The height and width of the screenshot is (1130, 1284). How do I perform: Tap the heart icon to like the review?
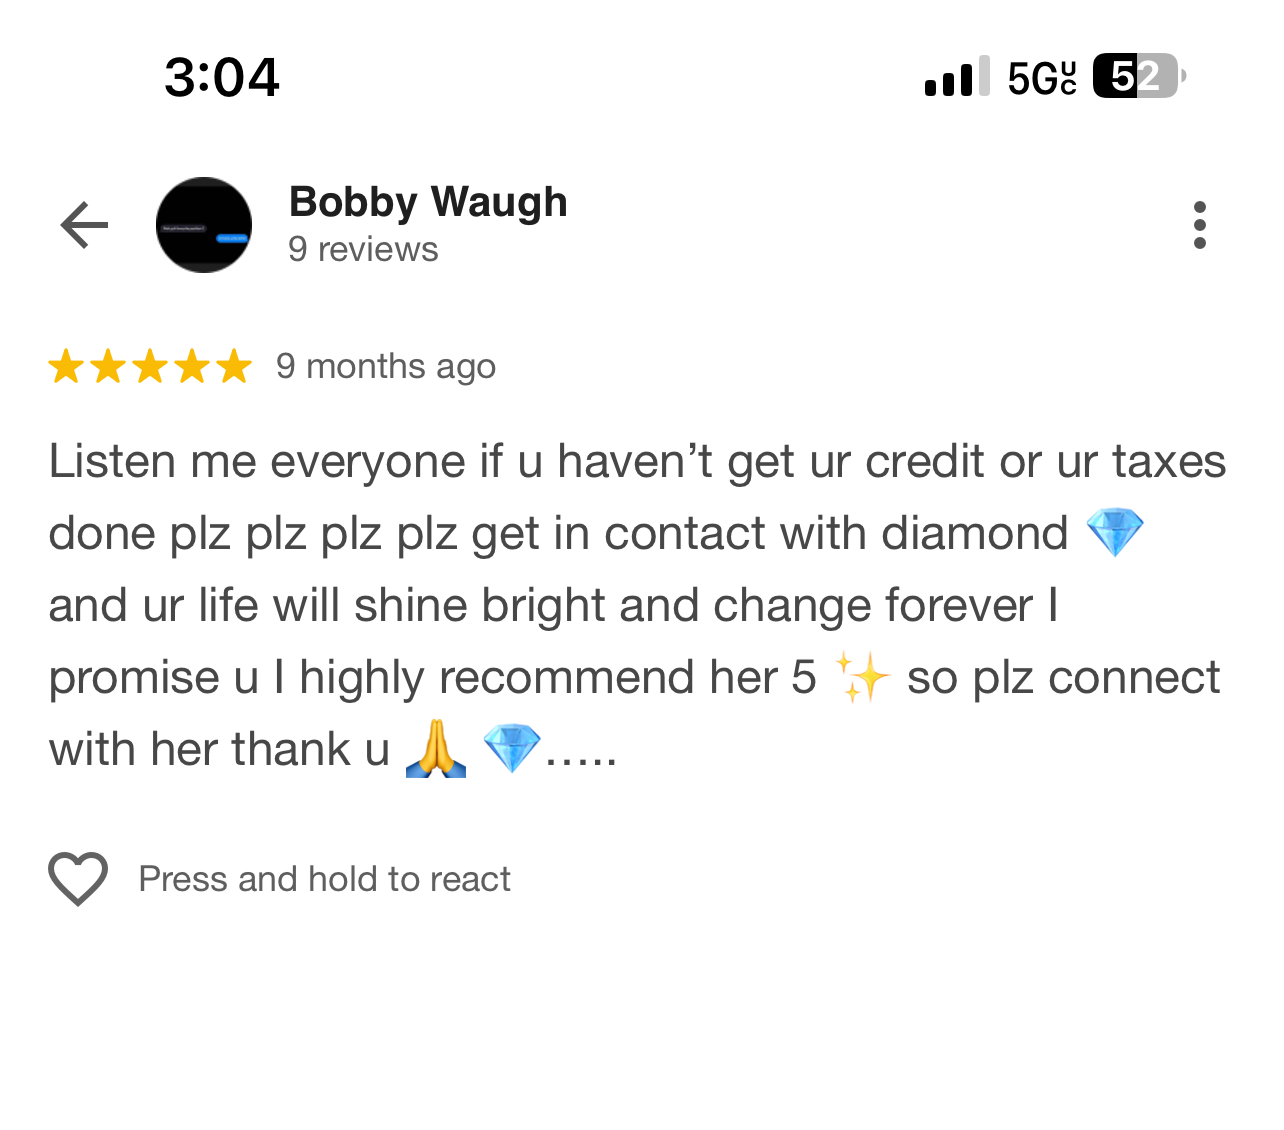(78, 878)
